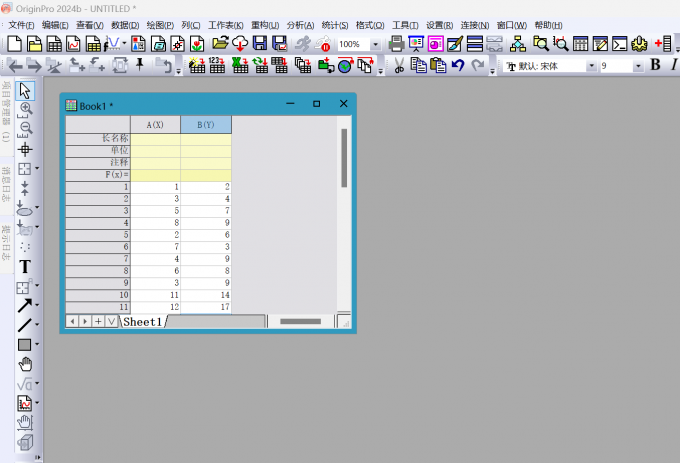
Task: Select column A(X) header
Action: coord(155,125)
